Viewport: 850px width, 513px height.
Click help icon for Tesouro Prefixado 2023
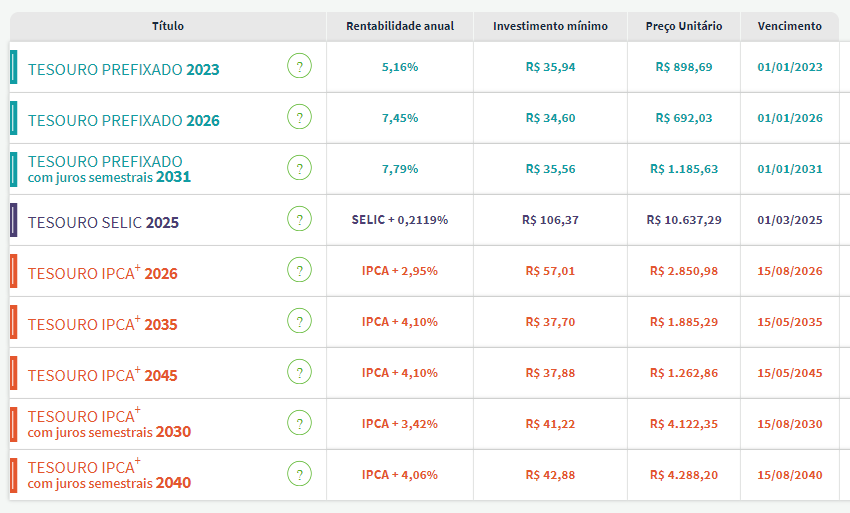(x=299, y=67)
